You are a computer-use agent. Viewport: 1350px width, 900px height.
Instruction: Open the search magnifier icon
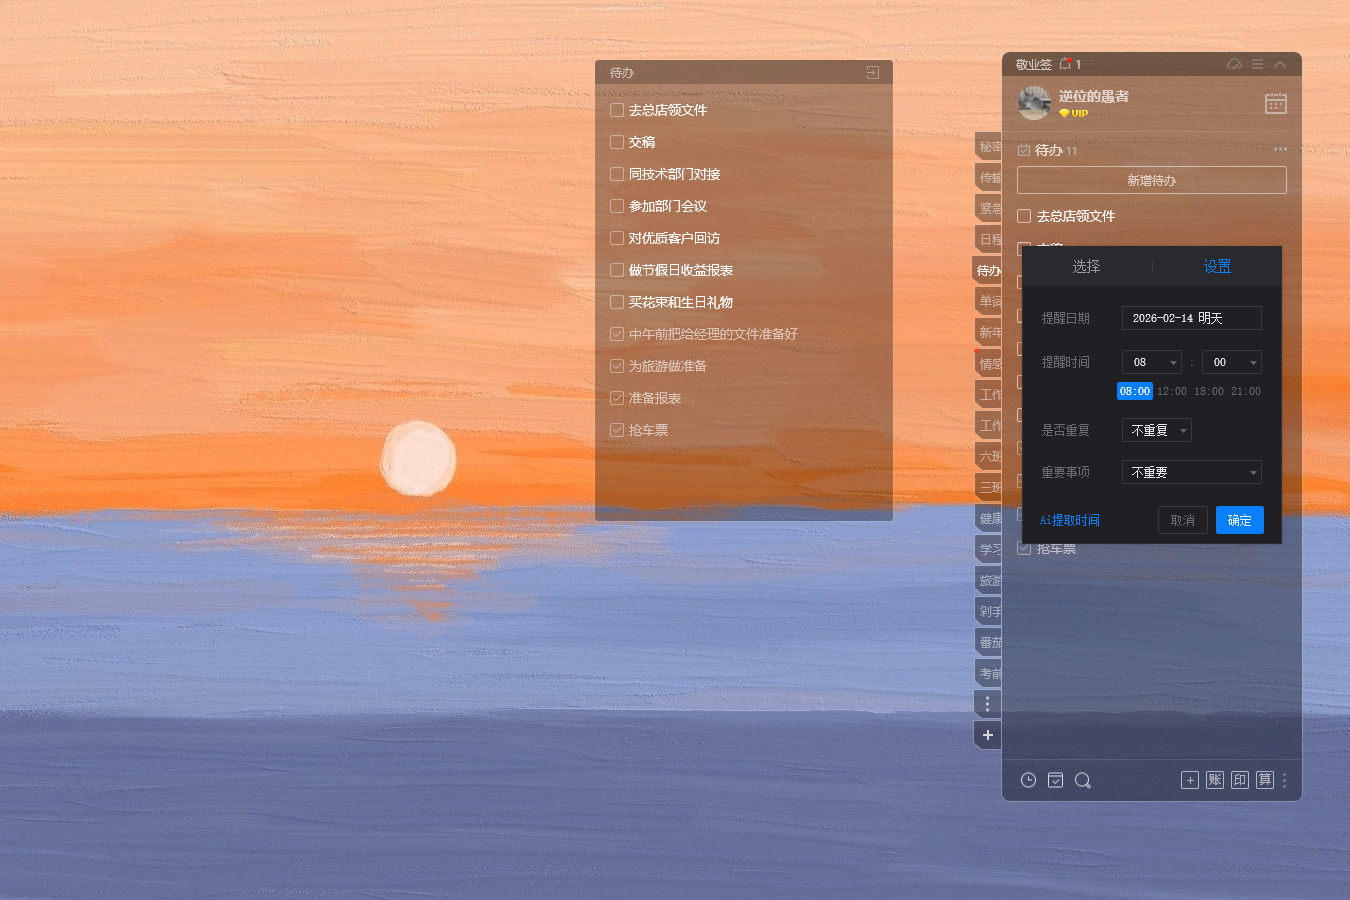click(1083, 780)
